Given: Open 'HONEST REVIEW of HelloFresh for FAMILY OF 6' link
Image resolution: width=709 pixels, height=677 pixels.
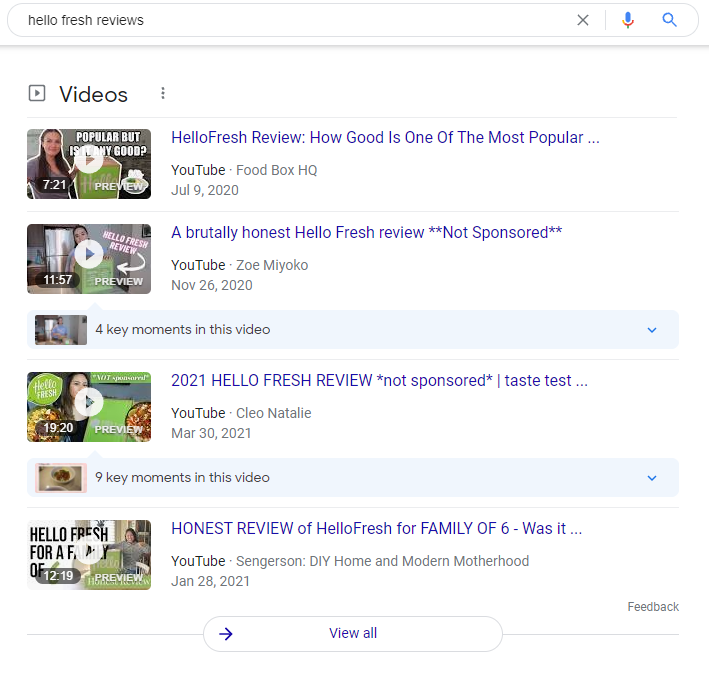Looking at the screenshot, I should point(376,528).
